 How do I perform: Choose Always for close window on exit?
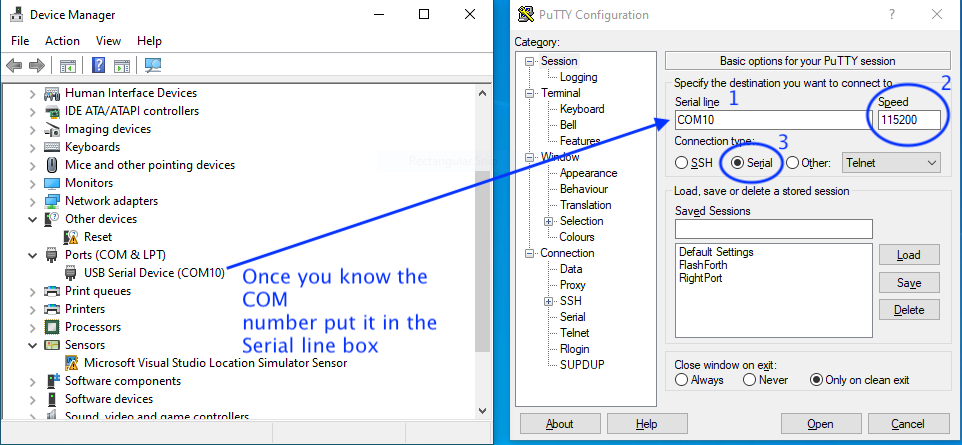[682, 380]
